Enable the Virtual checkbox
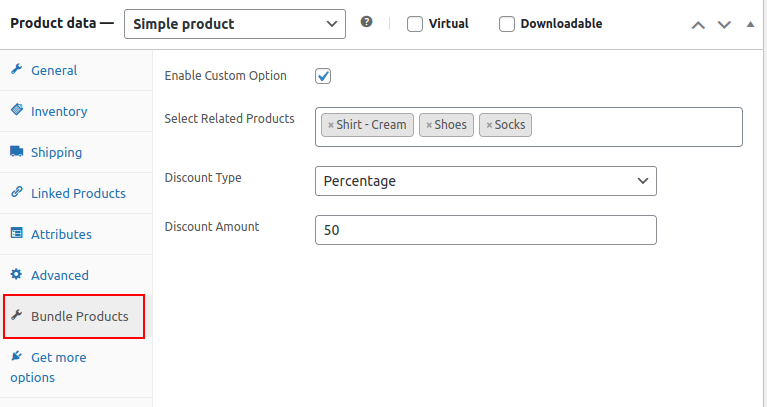 pyautogui.click(x=415, y=24)
